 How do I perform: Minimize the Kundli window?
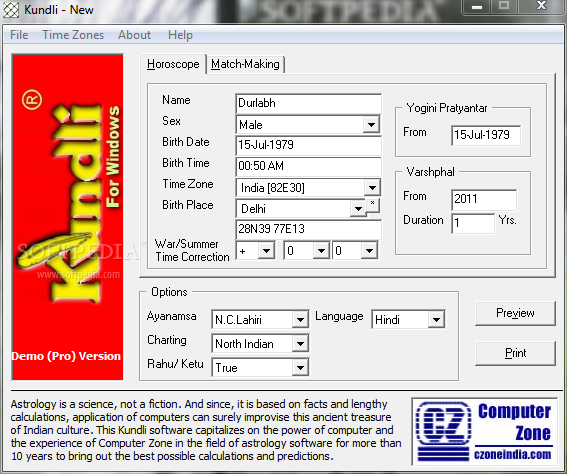477,7
